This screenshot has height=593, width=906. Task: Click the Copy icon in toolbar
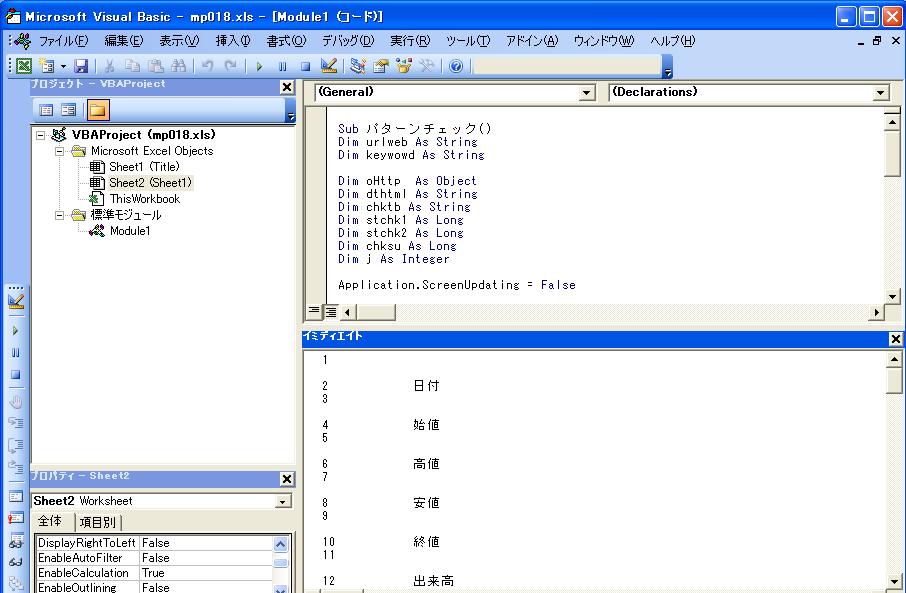tap(132, 66)
